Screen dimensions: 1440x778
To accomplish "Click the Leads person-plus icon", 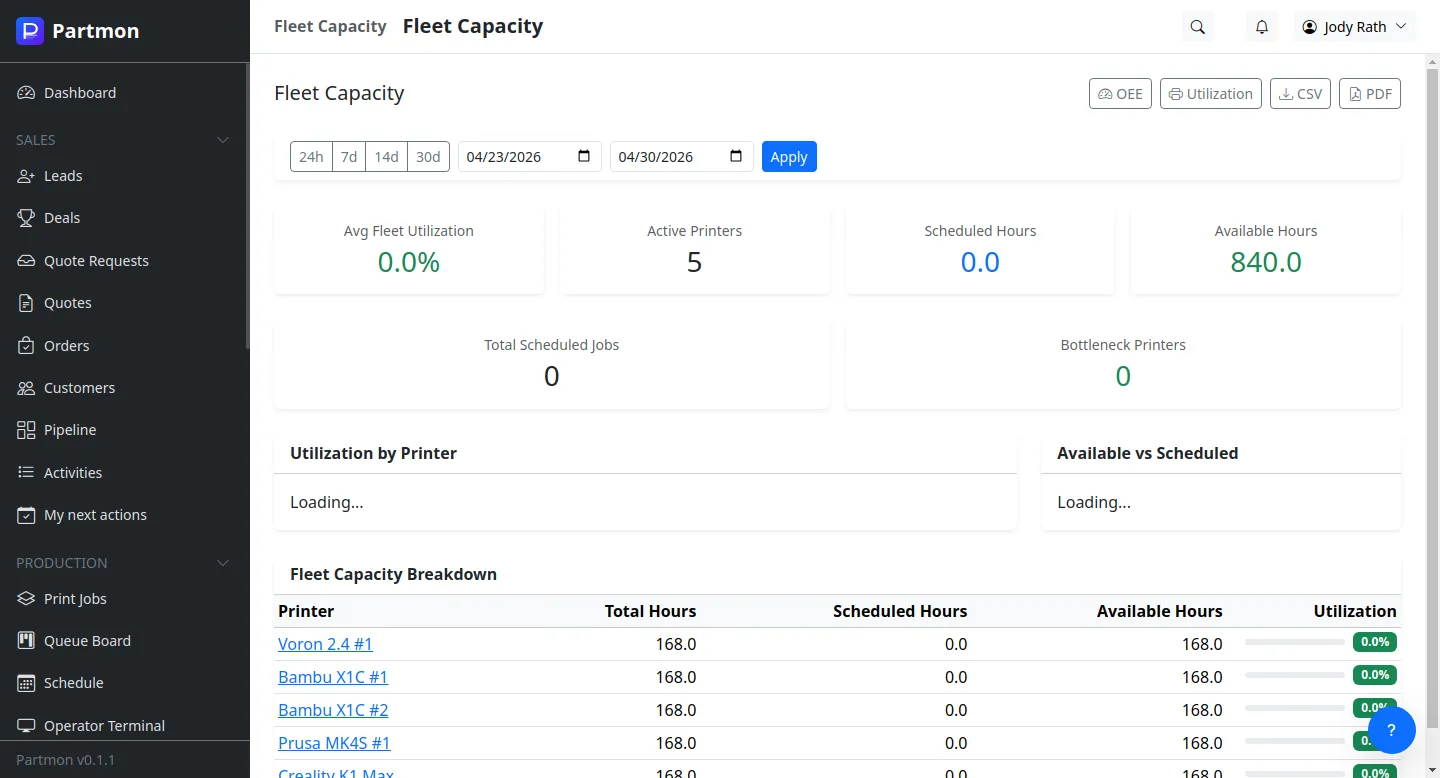I will pyautogui.click(x=26, y=176).
